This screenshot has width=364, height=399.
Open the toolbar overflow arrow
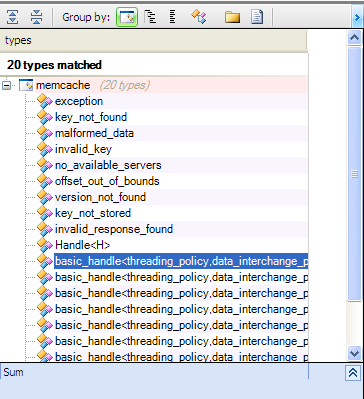click(x=357, y=17)
